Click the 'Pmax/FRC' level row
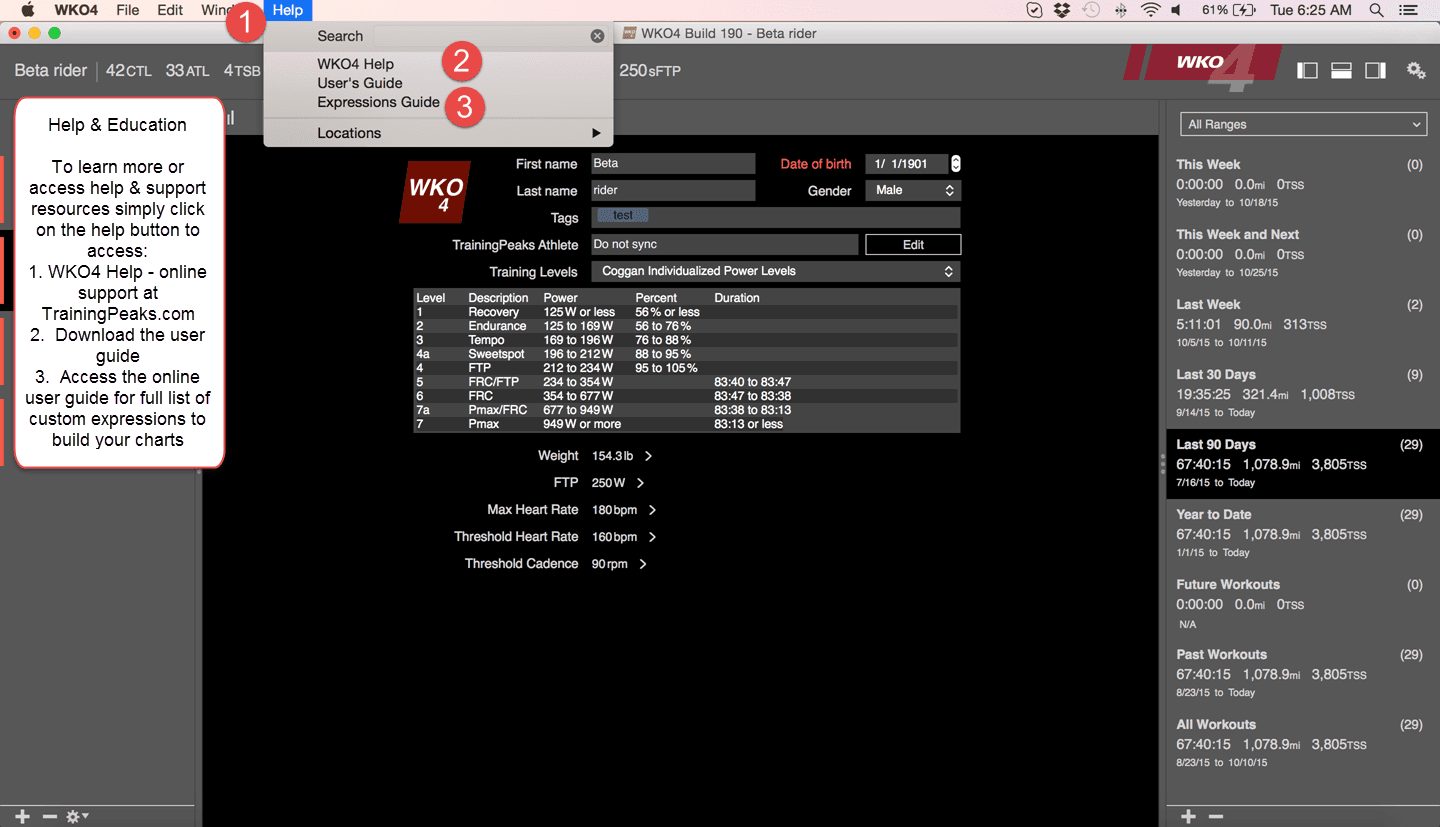This screenshot has width=1440, height=827. [x=686, y=410]
